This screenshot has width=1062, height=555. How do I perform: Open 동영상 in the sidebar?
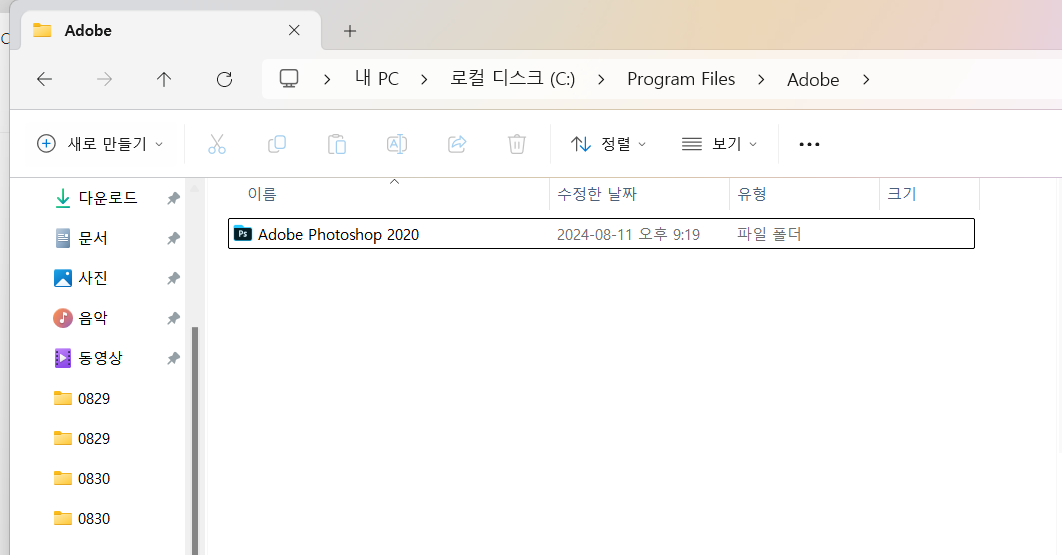click(x=100, y=358)
